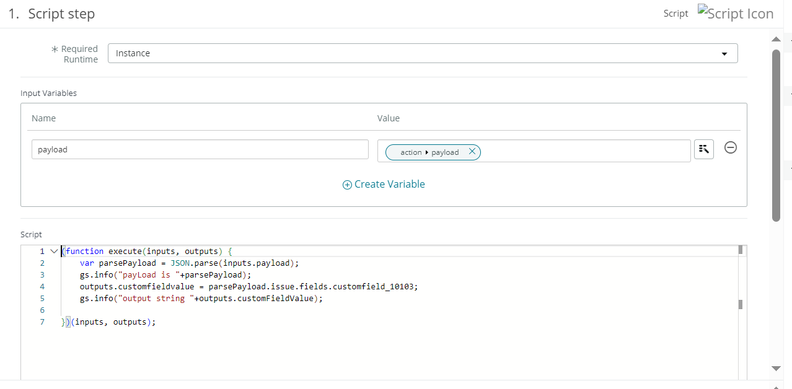This screenshot has width=792, height=389.
Task: Click the Script step title
Action: pos(61,14)
